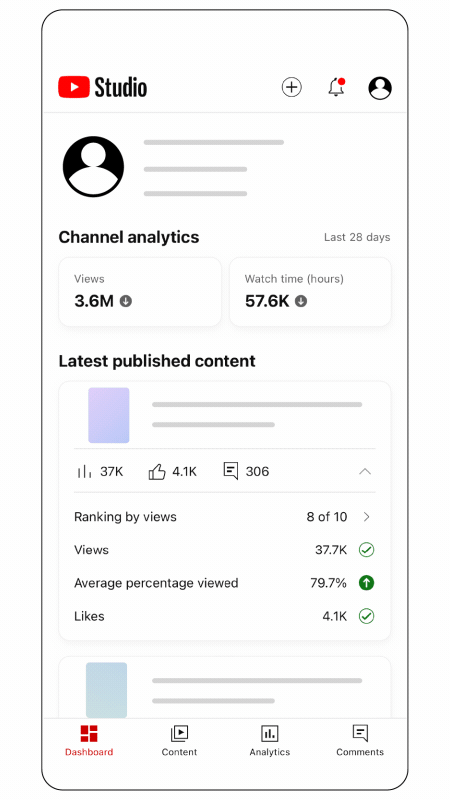Tap the Create plus icon
The height and width of the screenshot is (800, 450).
click(292, 87)
